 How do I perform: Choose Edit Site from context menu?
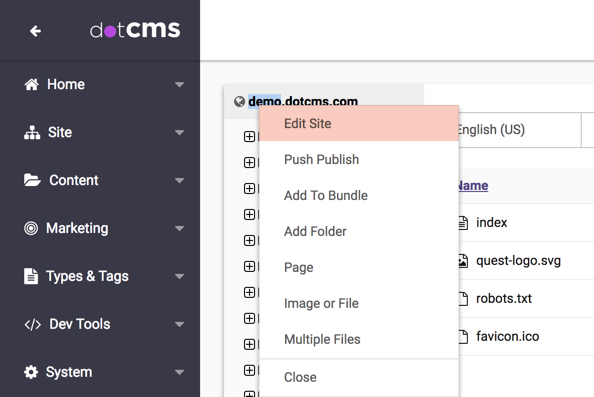coord(359,123)
